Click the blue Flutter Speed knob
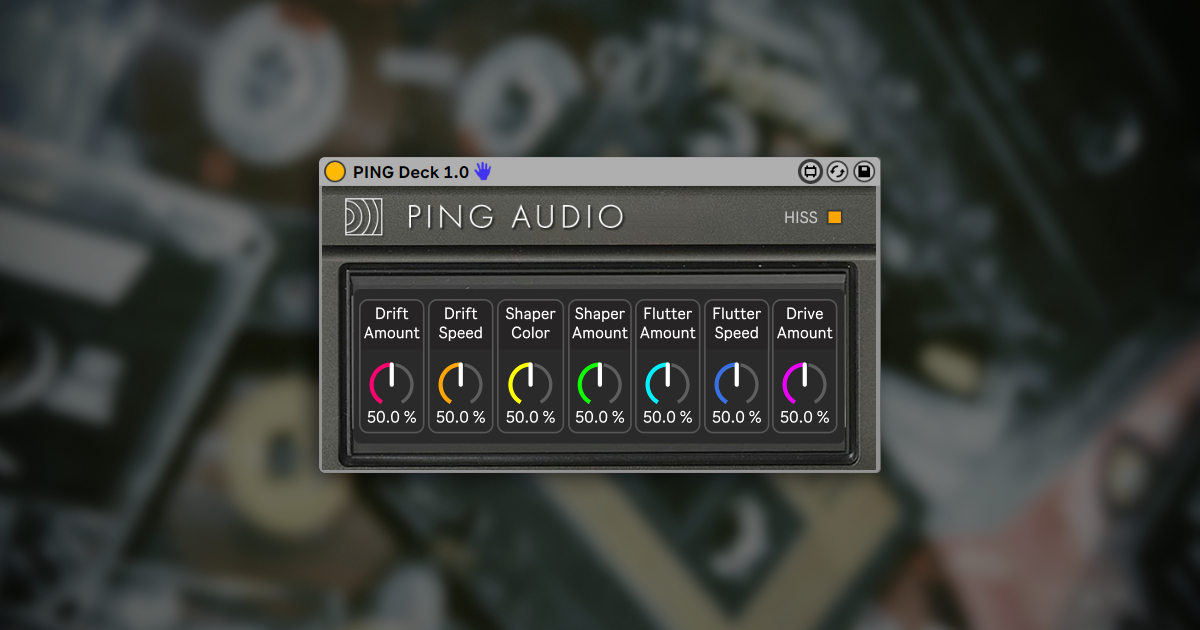 [736, 384]
